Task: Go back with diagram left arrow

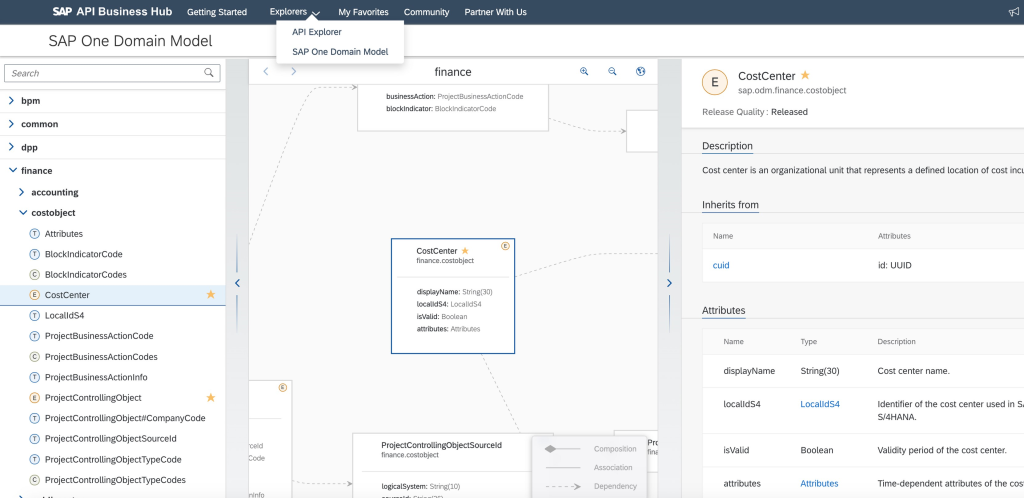Action: pyautogui.click(x=265, y=72)
